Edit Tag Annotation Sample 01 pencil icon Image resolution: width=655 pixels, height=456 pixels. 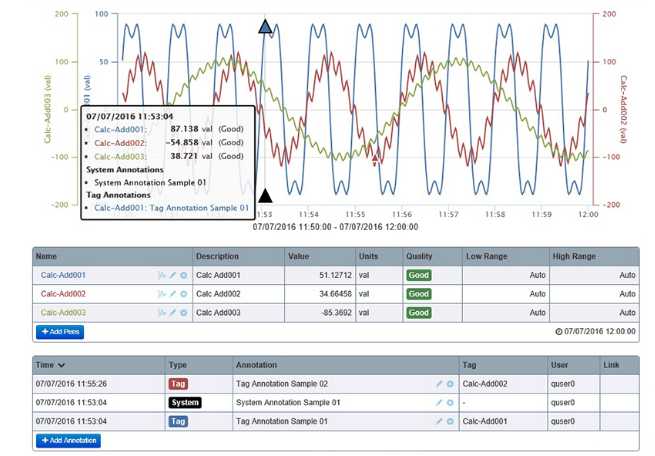439,421
